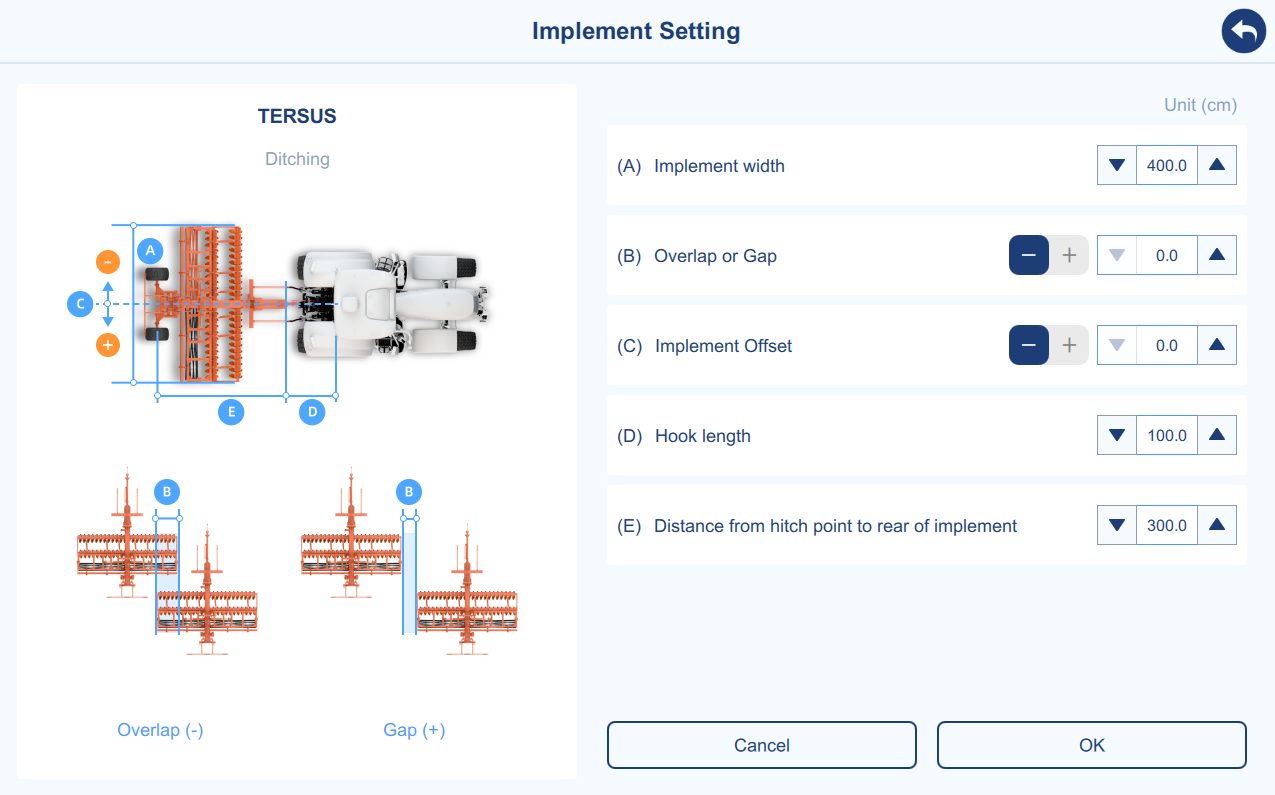Click the Implement width value field showing 400.0
The width and height of the screenshot is (1275, 795).
point(1167,165)
